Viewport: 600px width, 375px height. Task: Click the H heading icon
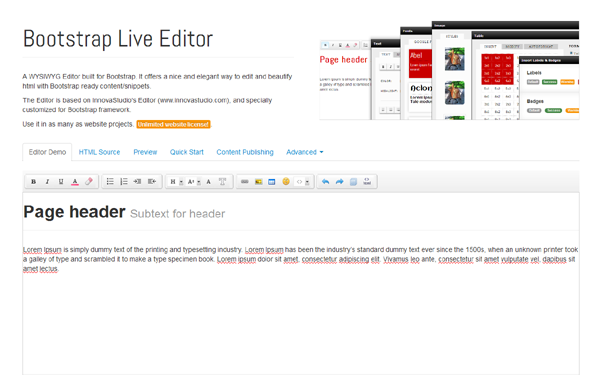(173, 182)
